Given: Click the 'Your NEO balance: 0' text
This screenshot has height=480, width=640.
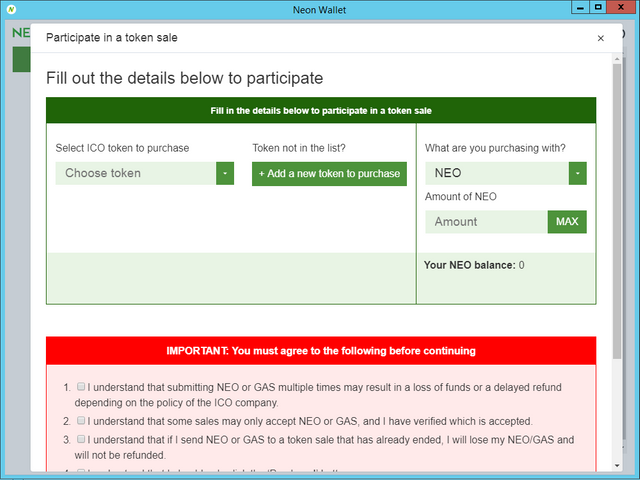Looking at the screenshot, I should tap(474, 265).
